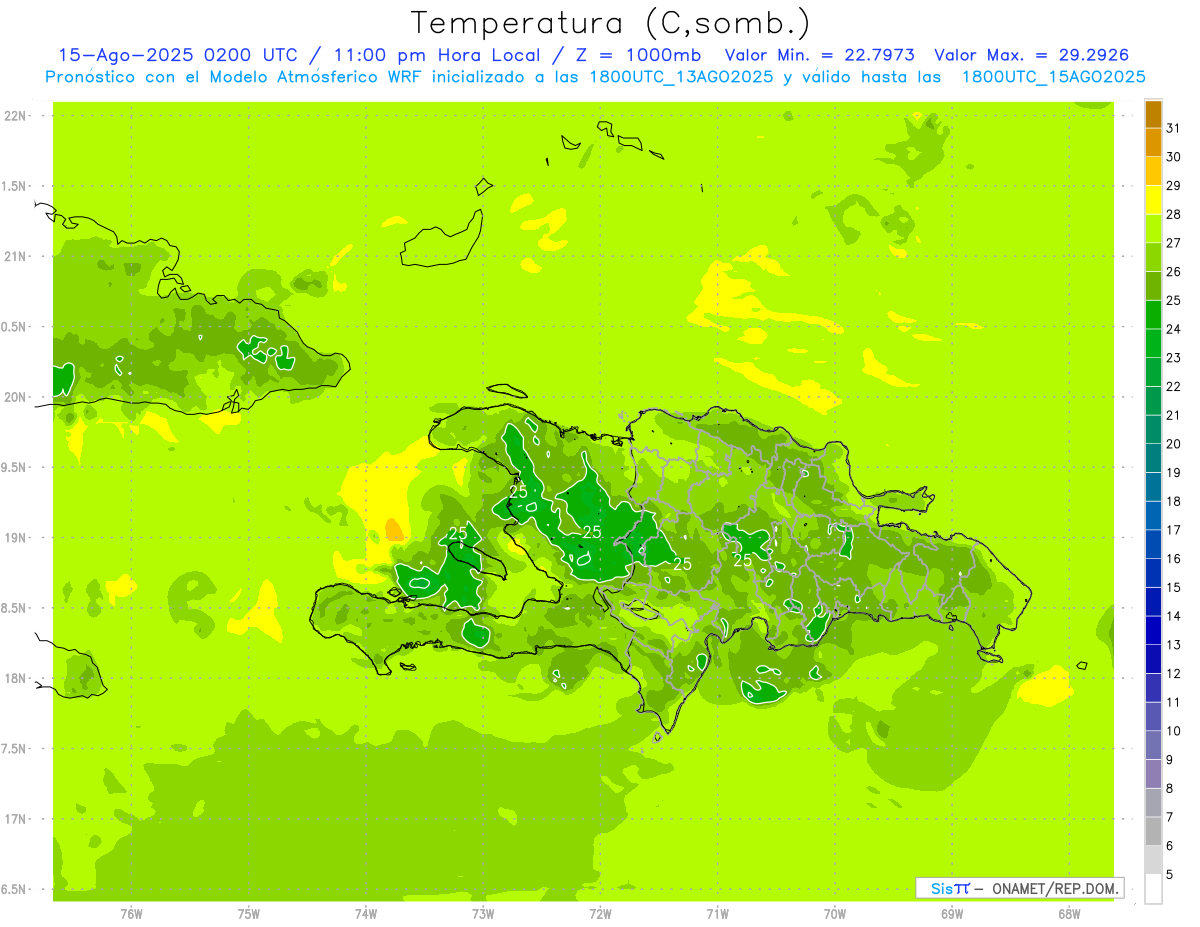Click the latitude label 19N

coord(15,538)
